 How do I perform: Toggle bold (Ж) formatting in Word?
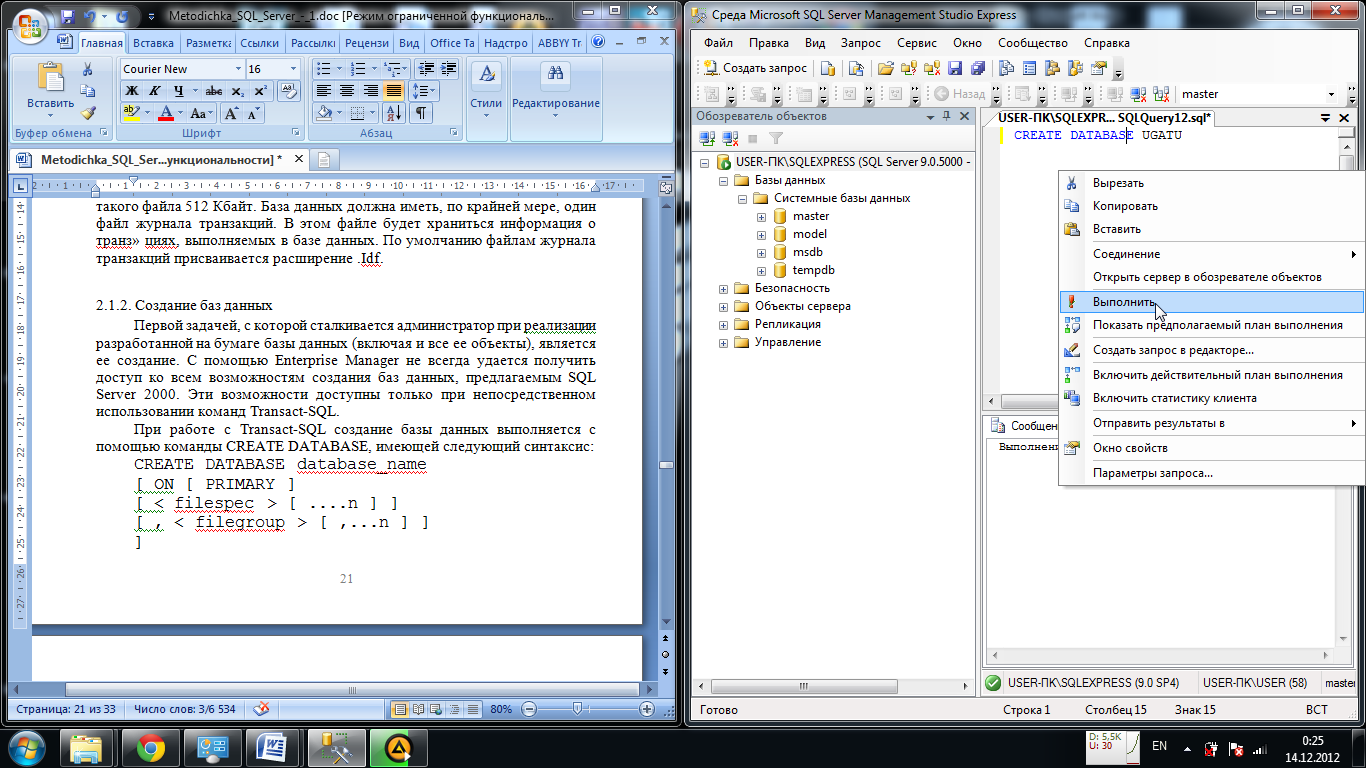pyautogui.click(x=132, y=91)
